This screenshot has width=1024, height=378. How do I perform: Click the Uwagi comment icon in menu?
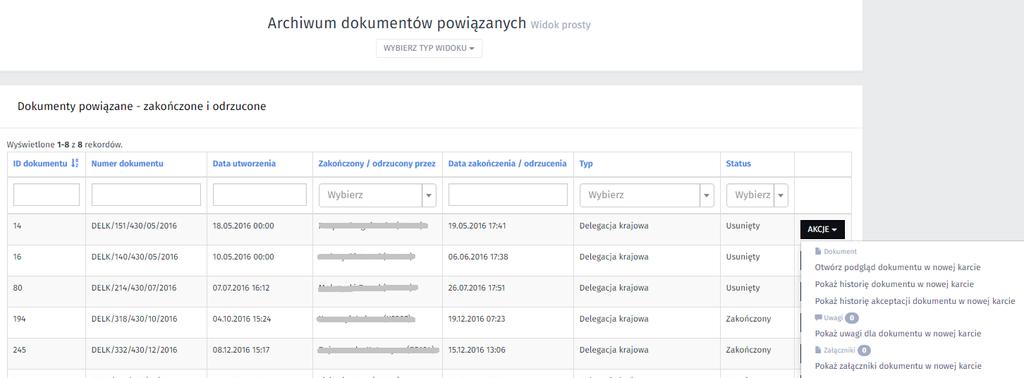818,318
